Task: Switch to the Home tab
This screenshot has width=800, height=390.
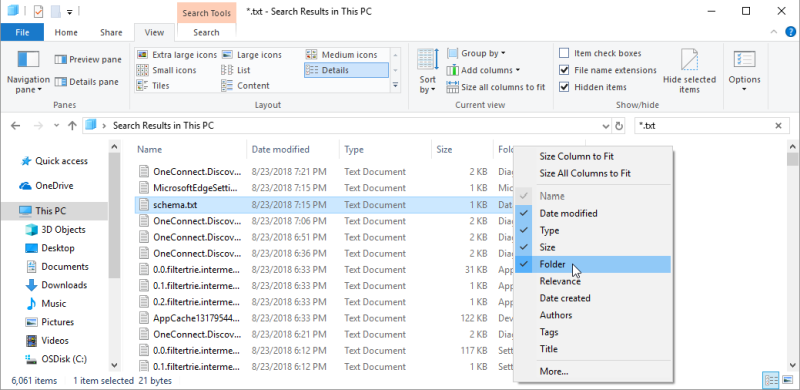Action: click(x=66, y=32)
